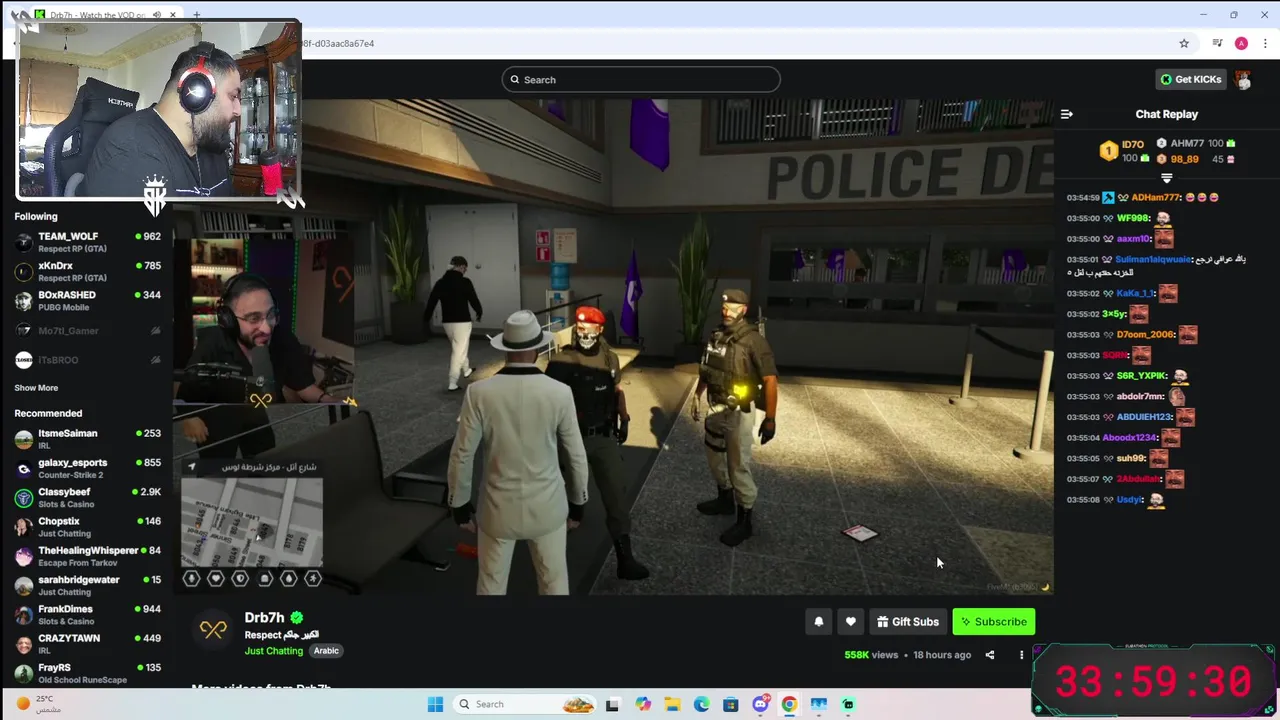Open offline ITsBROO channel

[x=88, y=360]
